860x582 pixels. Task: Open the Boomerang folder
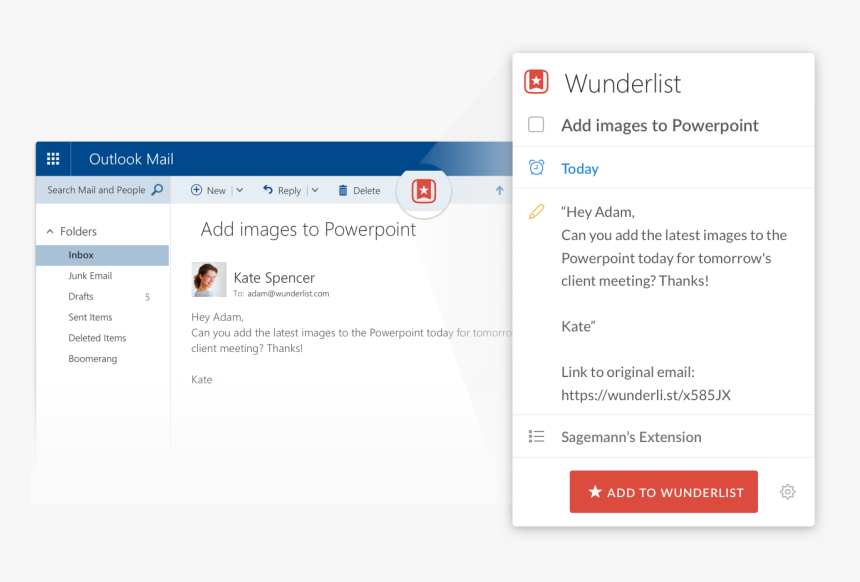pos(93,359)
